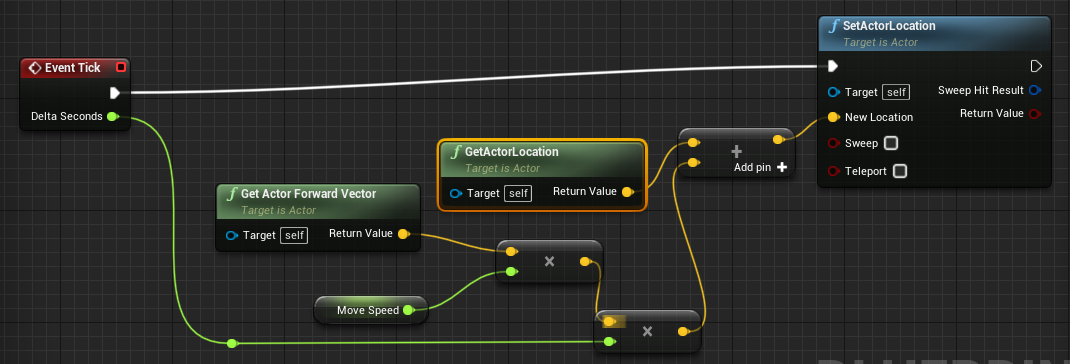
Task: Click SetActorLocation execution input pin
Action: pyautogui.click(x=833, y=66)
